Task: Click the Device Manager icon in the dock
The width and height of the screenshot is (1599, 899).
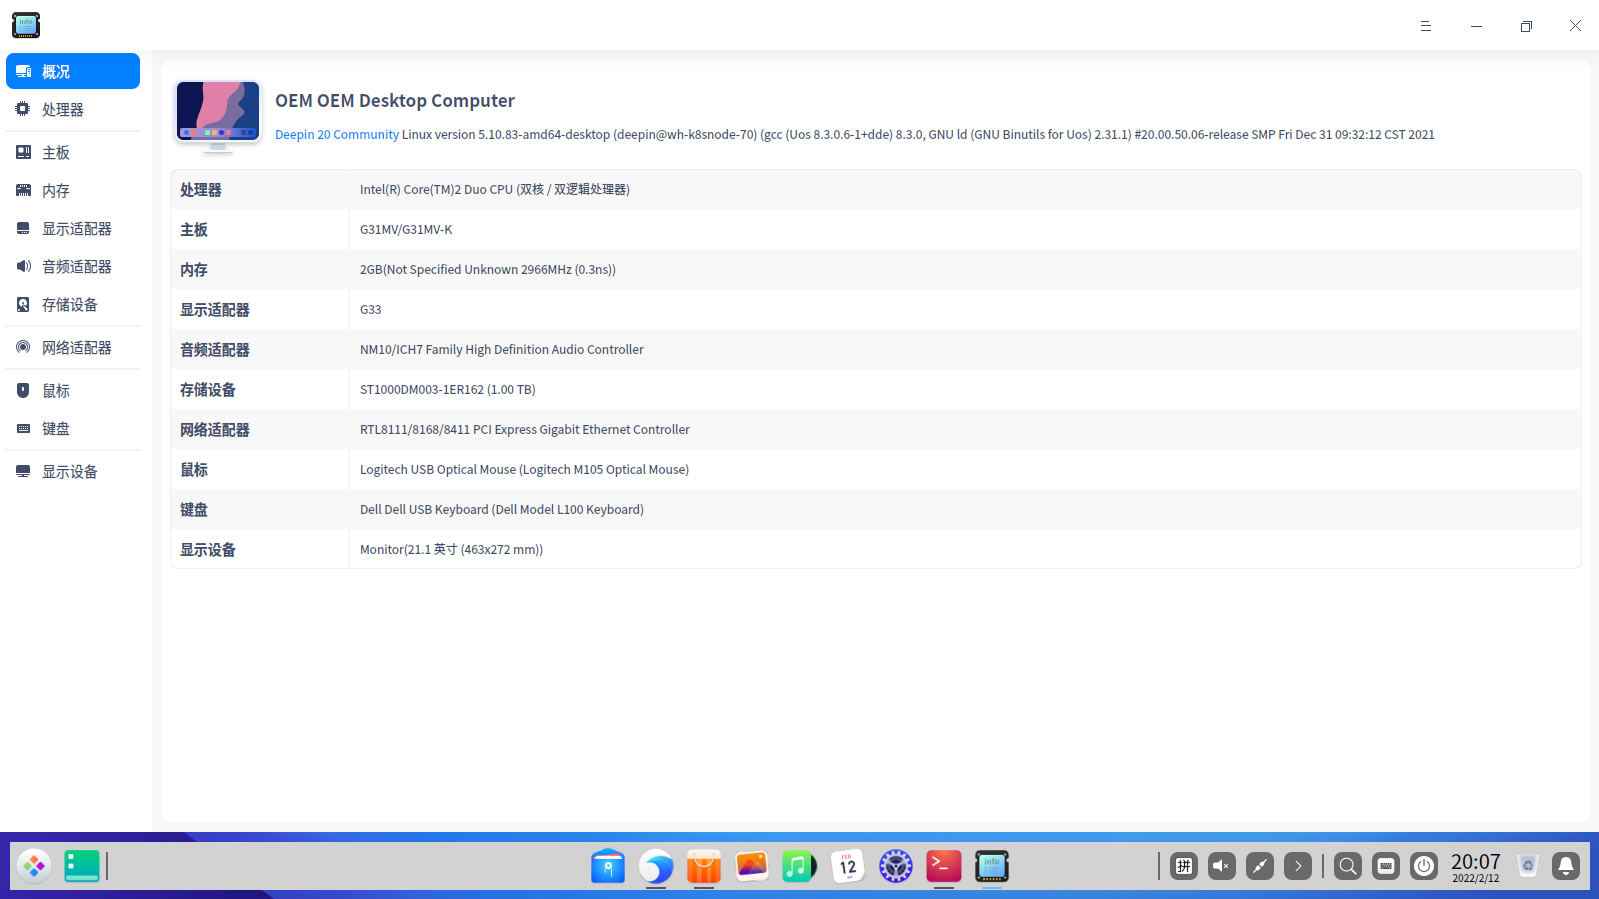Action: point(992,866)
